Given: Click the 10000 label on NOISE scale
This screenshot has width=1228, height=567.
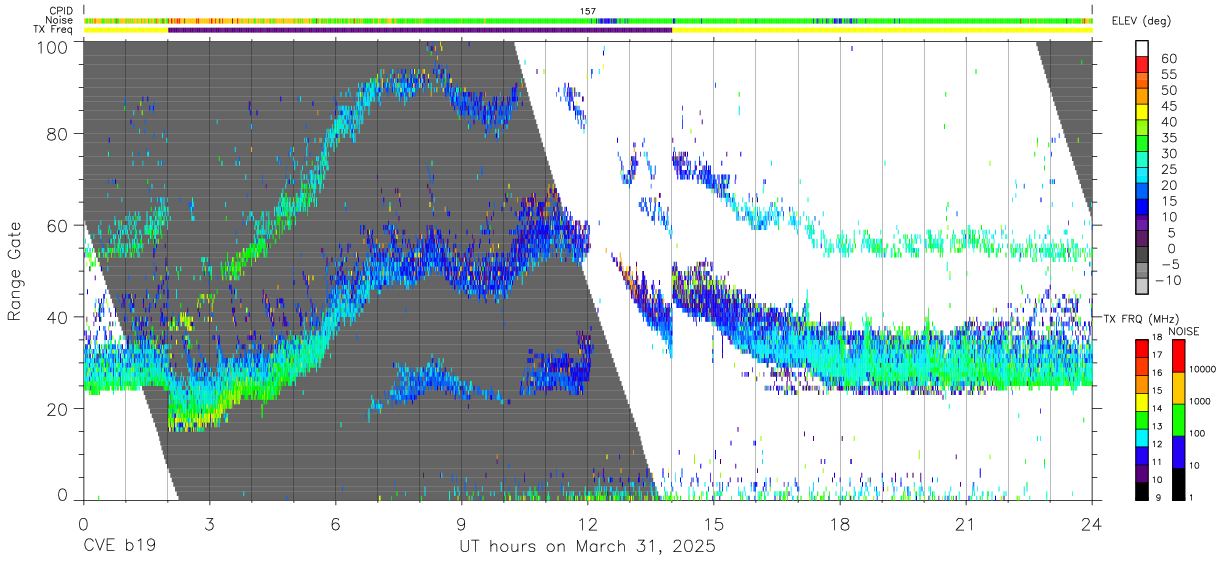Looking at the screenshot, I should point(1202,370).
